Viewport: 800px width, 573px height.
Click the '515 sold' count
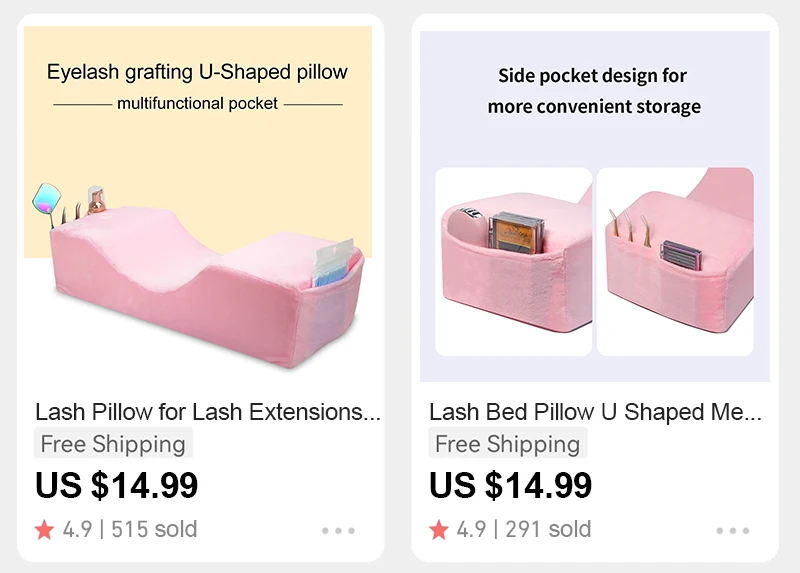tap(154, 530)
